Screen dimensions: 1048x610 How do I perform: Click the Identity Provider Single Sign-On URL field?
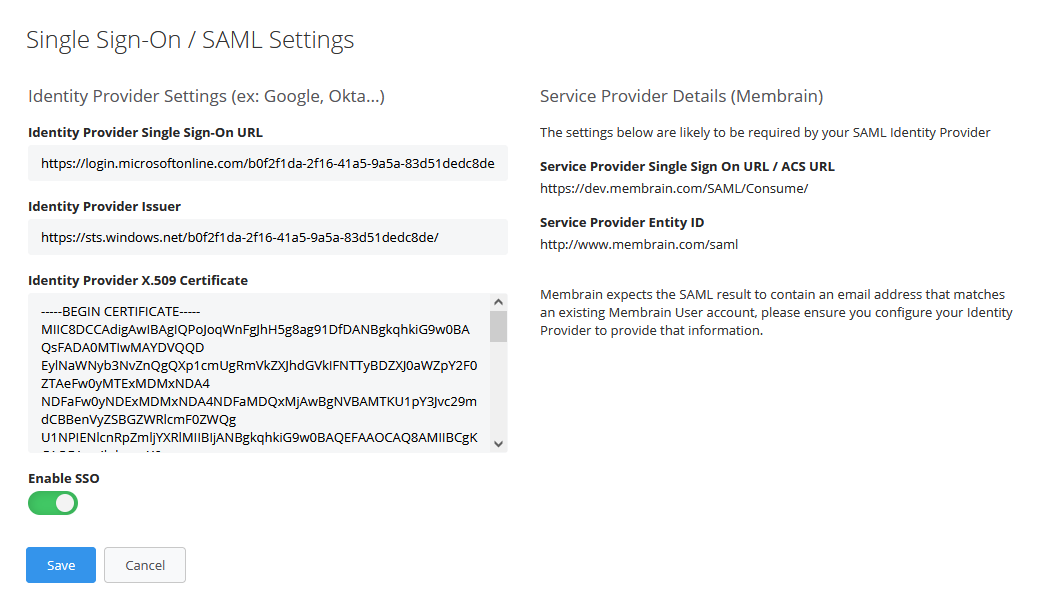(x=268, y=163)
